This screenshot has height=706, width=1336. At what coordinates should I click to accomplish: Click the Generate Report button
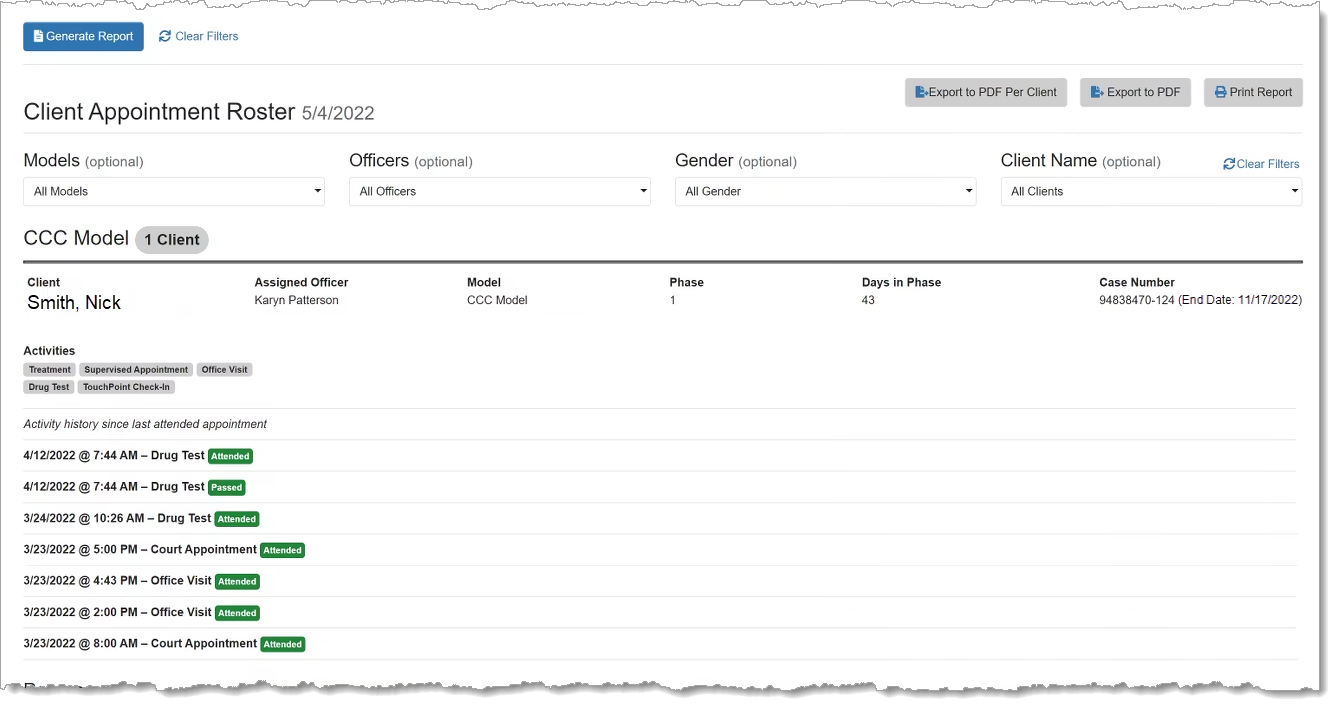pyautogui.click(x=83, y=37)
